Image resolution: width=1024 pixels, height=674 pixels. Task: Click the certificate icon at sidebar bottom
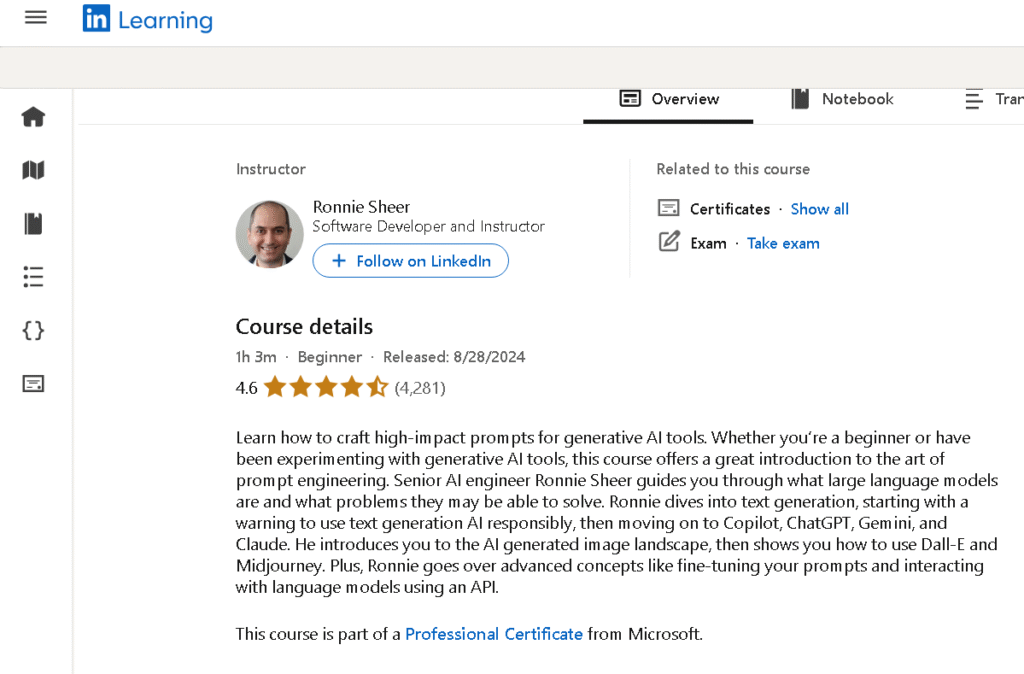(33, 383)
